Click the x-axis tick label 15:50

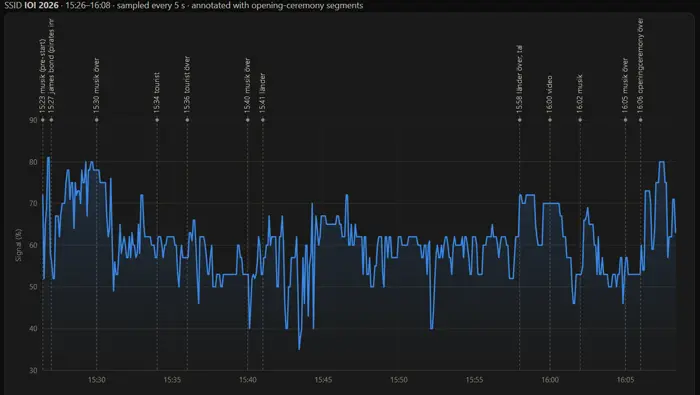pos(399,380)
